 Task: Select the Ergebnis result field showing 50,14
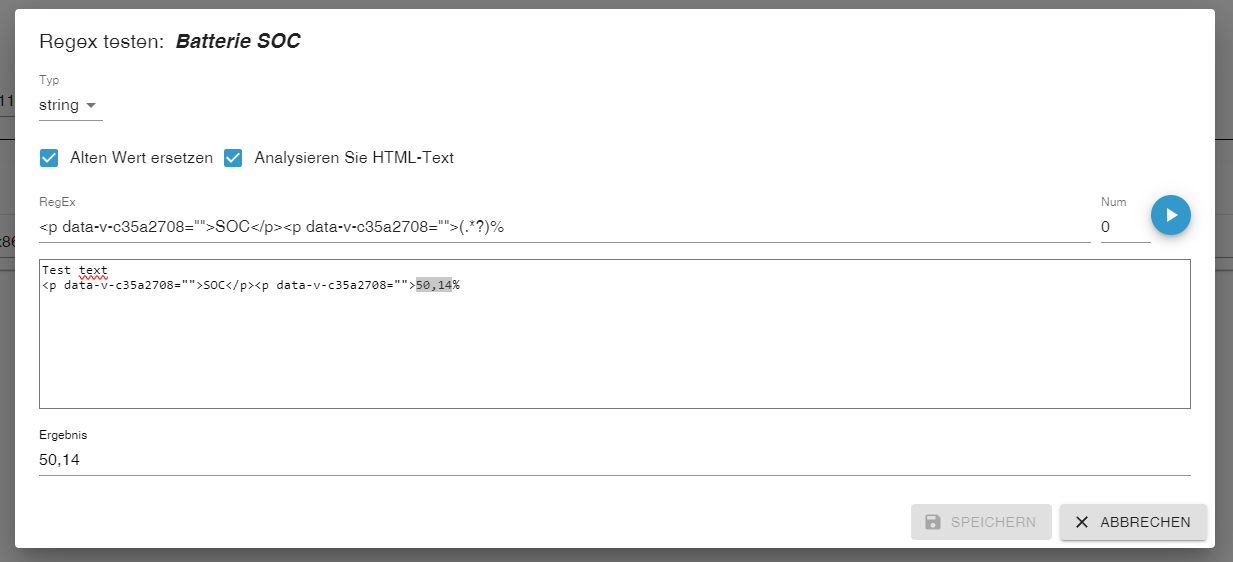pyautogui.click(x=615, y=460)
